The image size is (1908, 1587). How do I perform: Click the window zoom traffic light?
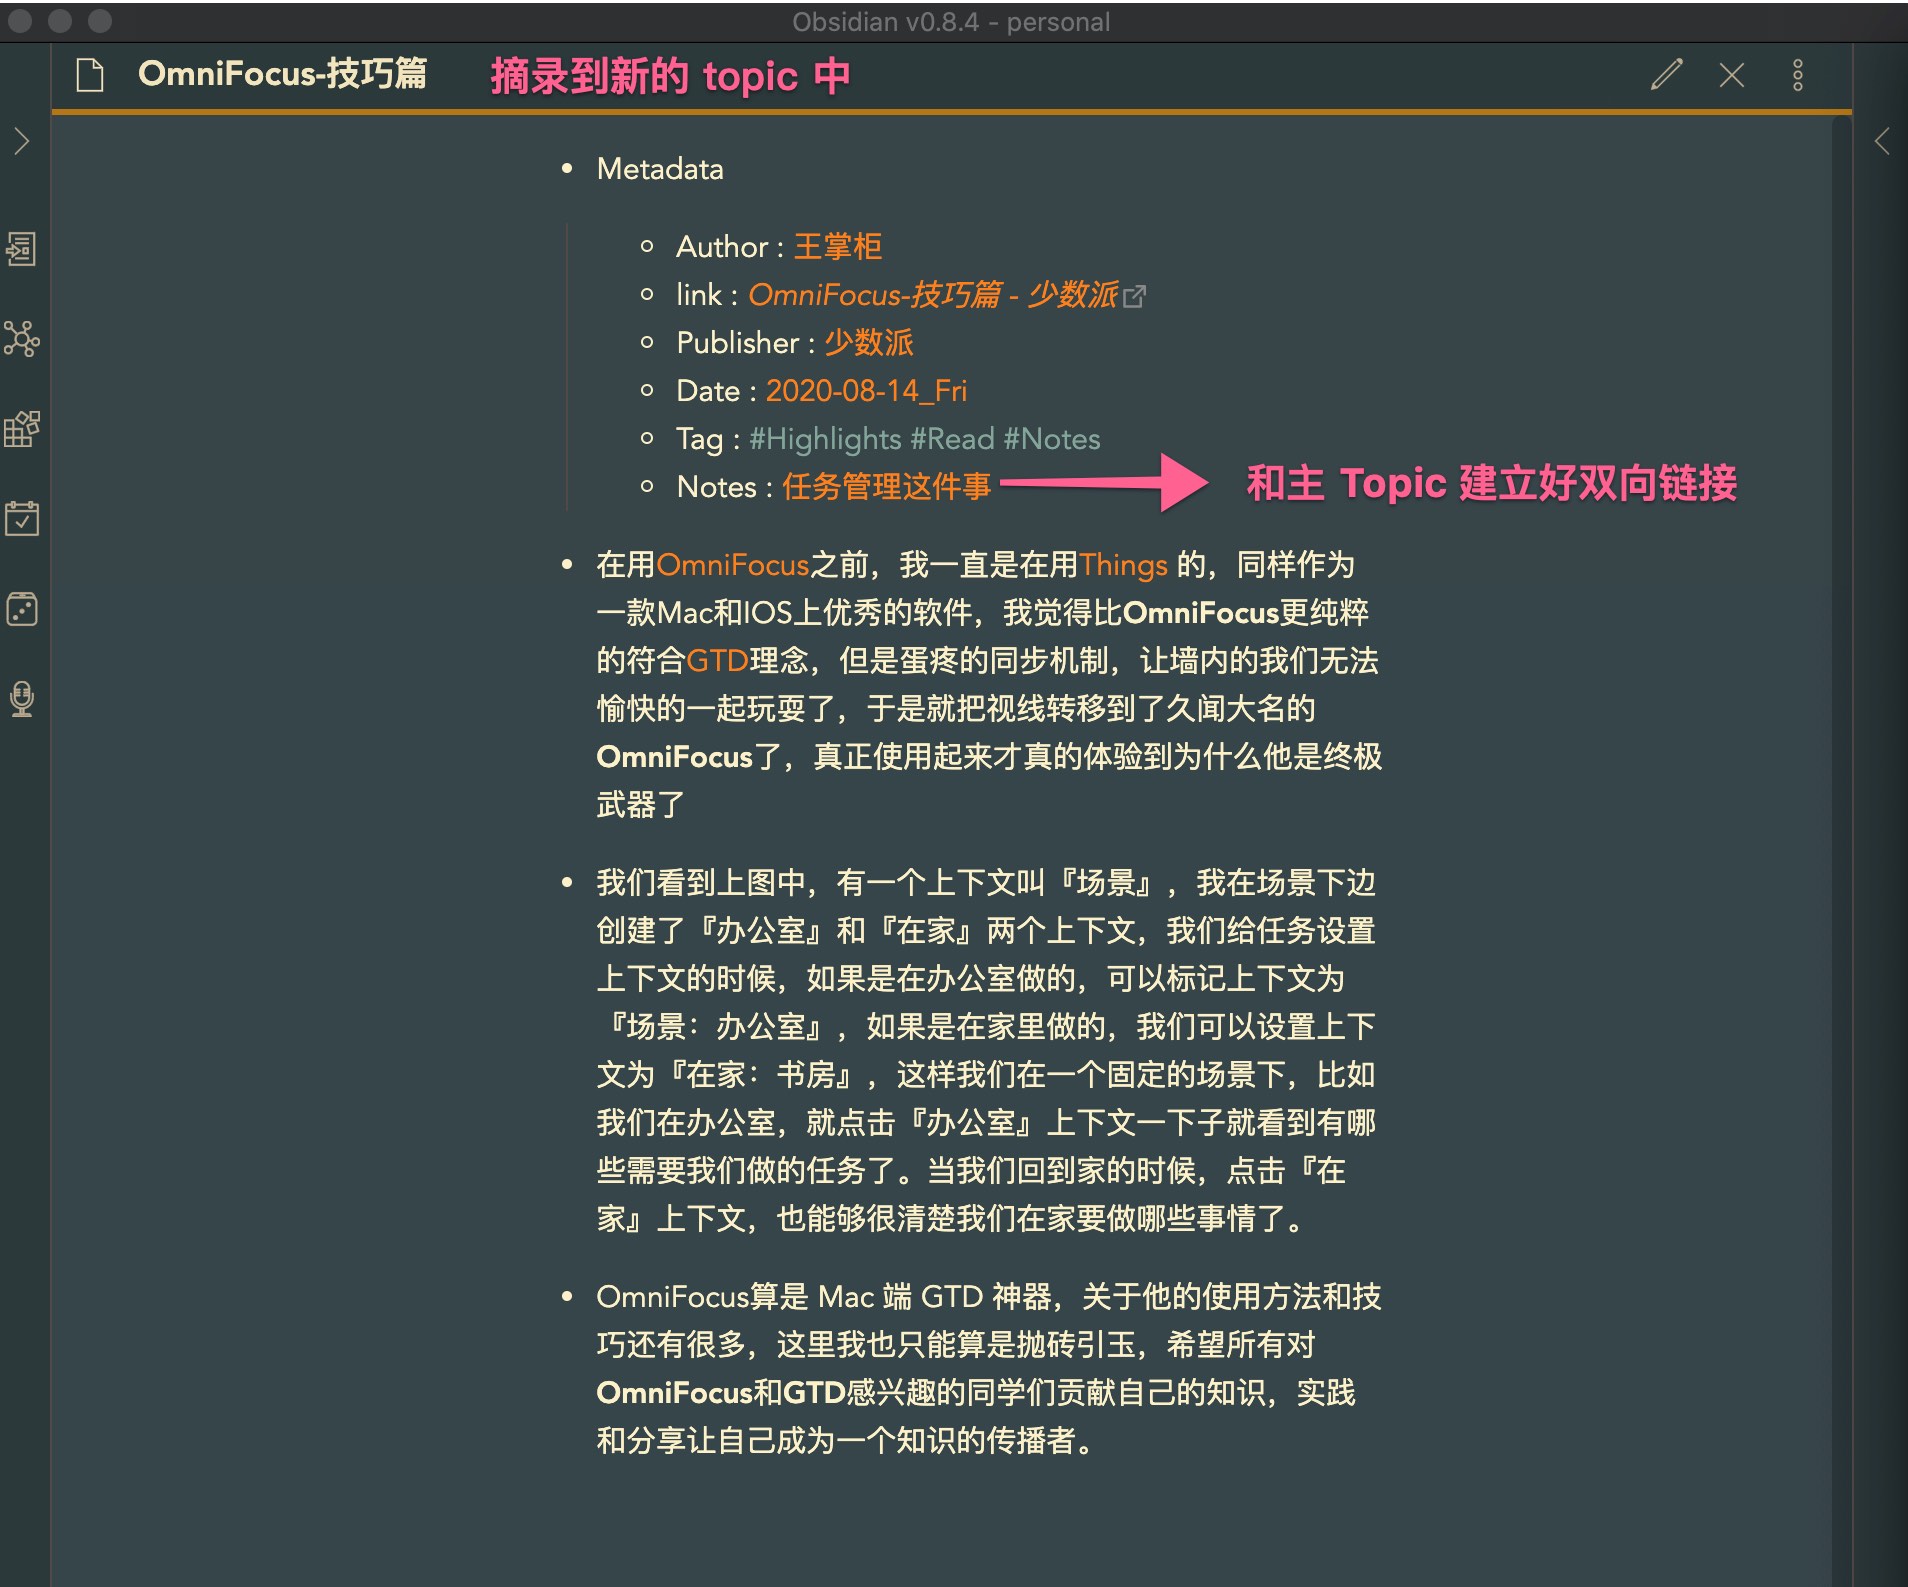click(100, 21)
